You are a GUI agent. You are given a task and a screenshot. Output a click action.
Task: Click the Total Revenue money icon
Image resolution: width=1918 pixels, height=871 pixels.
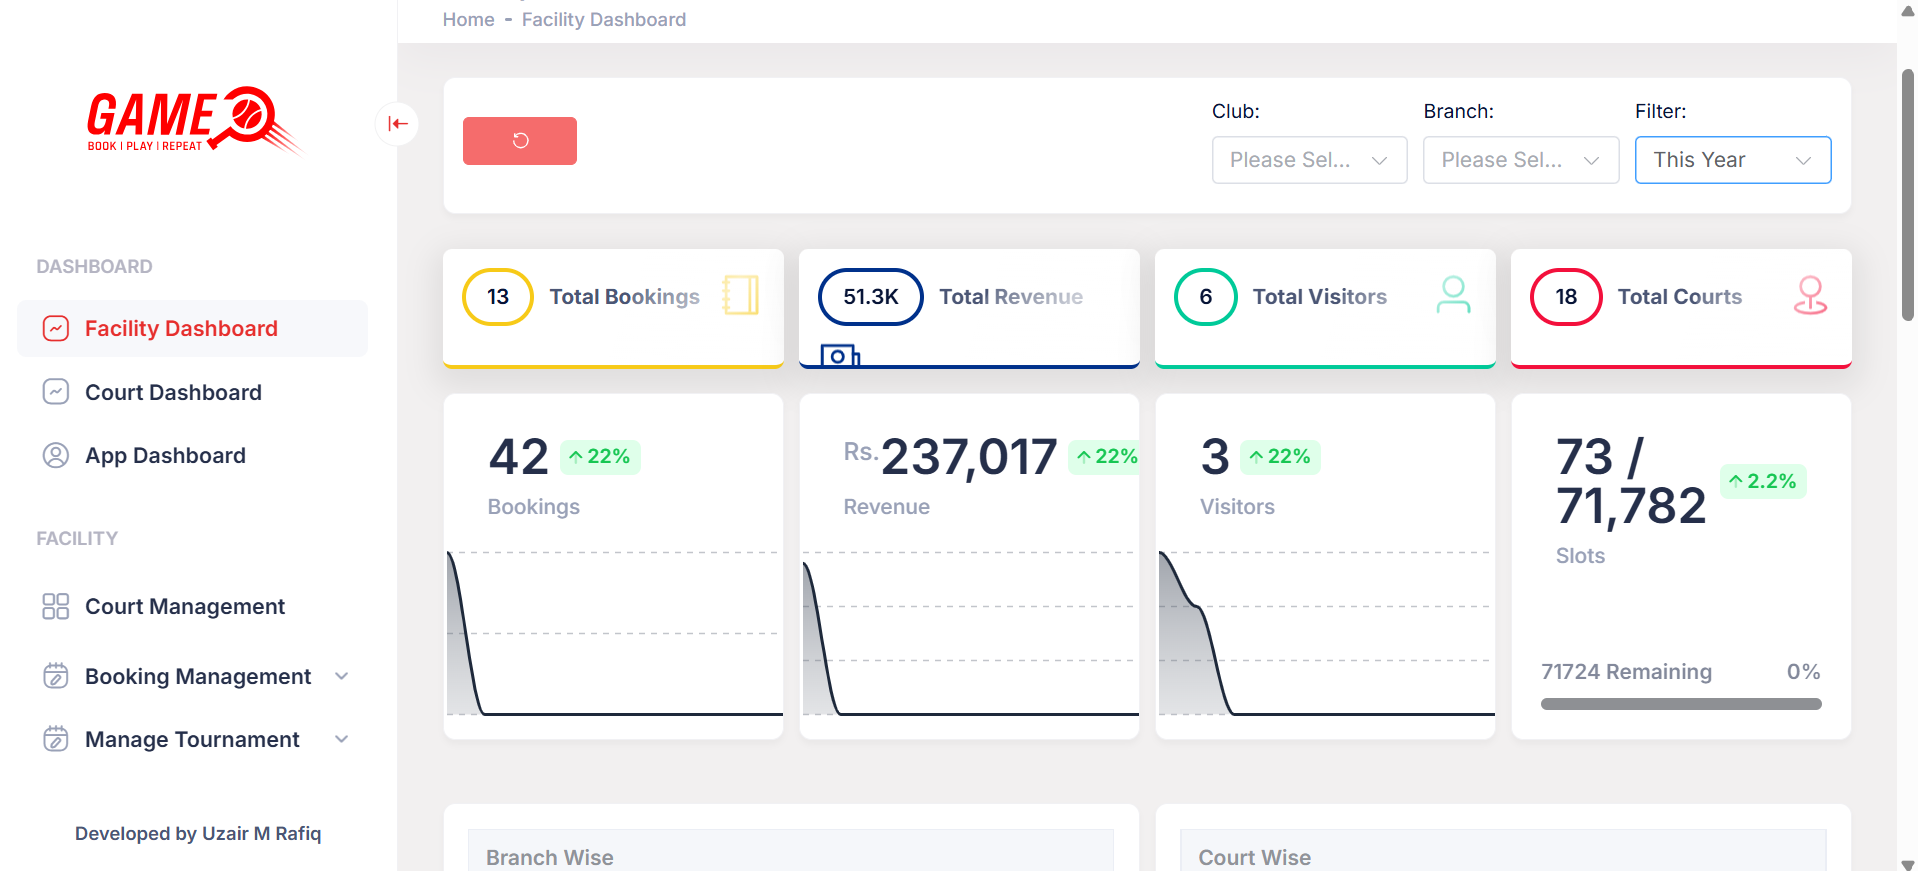(840, 355)
